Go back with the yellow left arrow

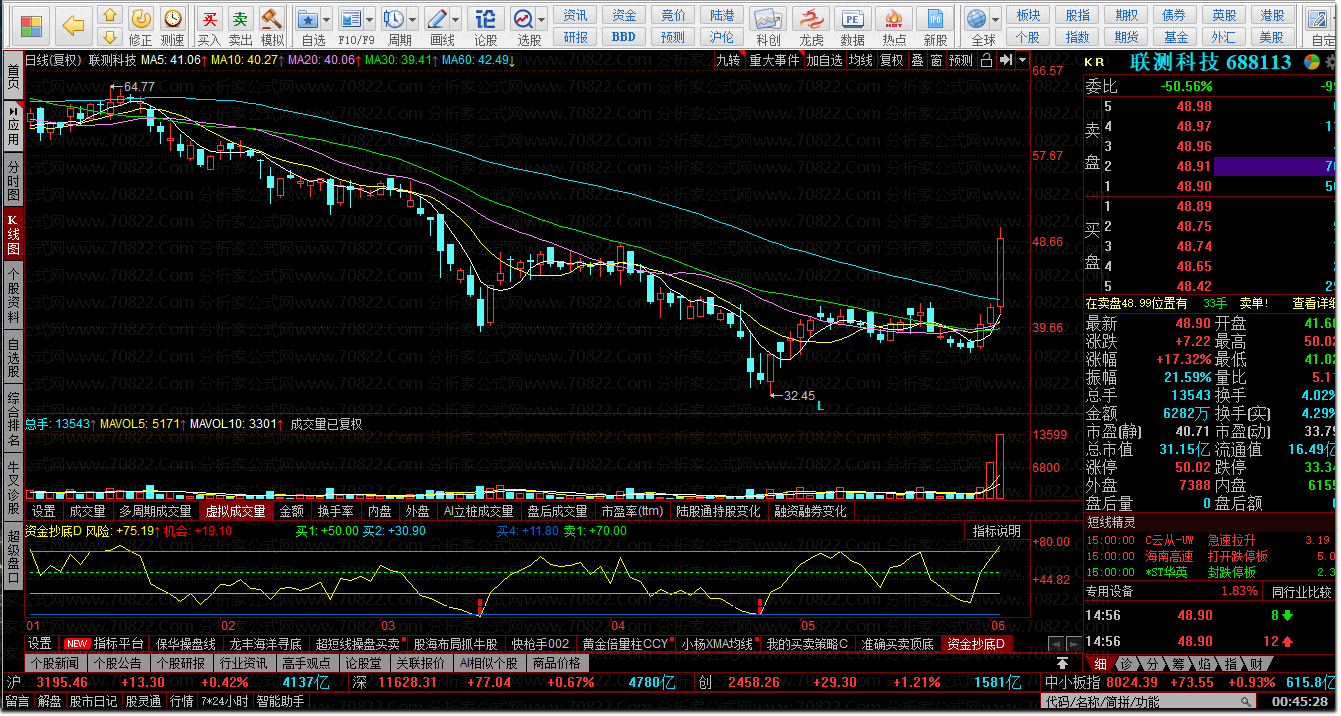[72, 25]
